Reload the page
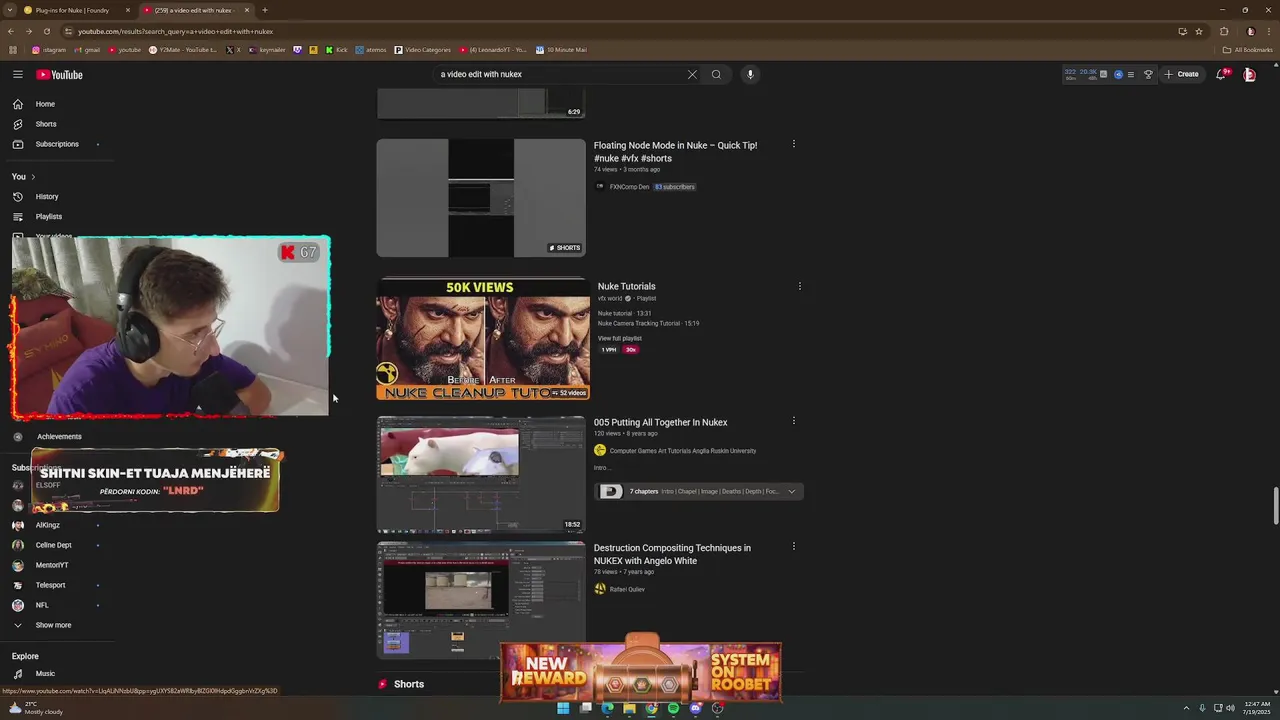This screenshot has height=720, width=1280. click(x=46, y=31)
